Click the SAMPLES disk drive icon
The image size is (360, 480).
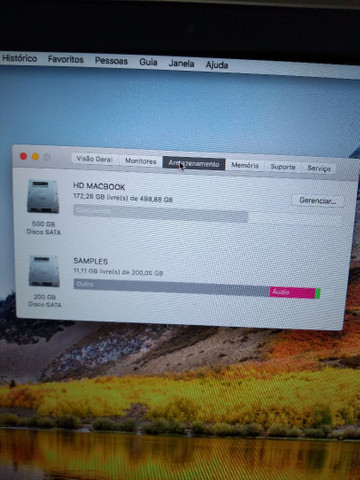pos(44,271)
